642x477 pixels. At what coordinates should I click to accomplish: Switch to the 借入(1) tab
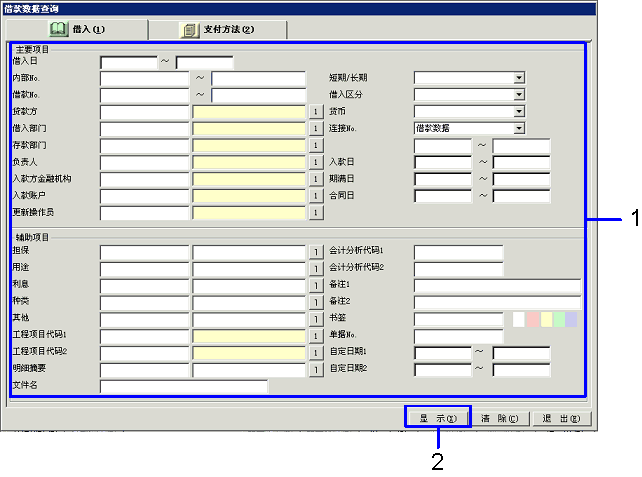click(77, 29)
